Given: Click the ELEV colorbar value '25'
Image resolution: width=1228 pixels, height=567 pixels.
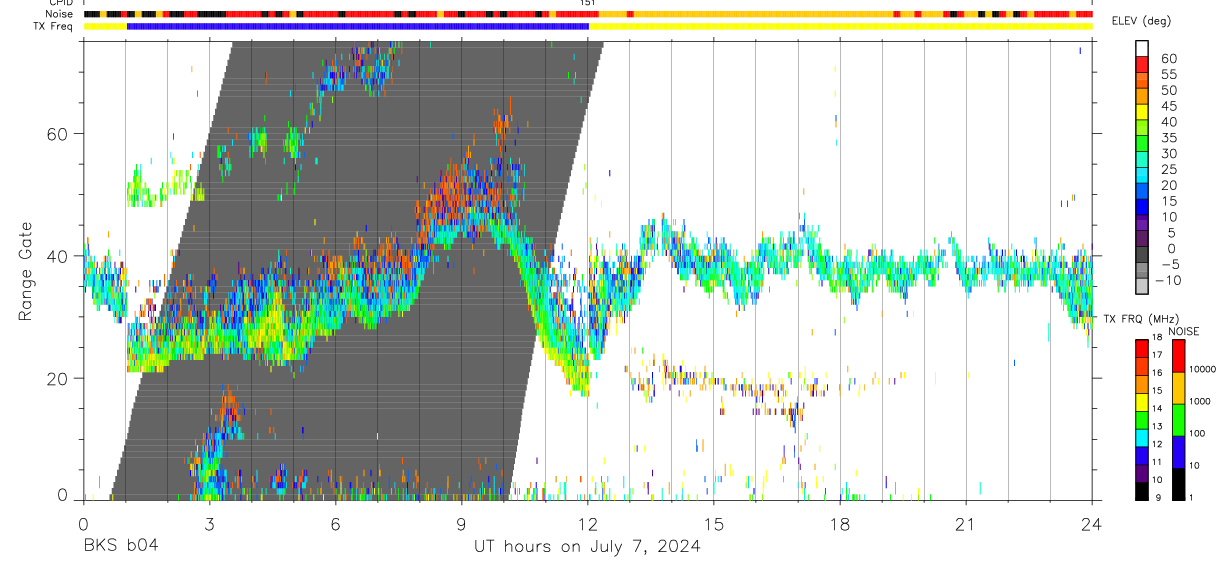Looking at the screenshot, I should click(1169, 169).
